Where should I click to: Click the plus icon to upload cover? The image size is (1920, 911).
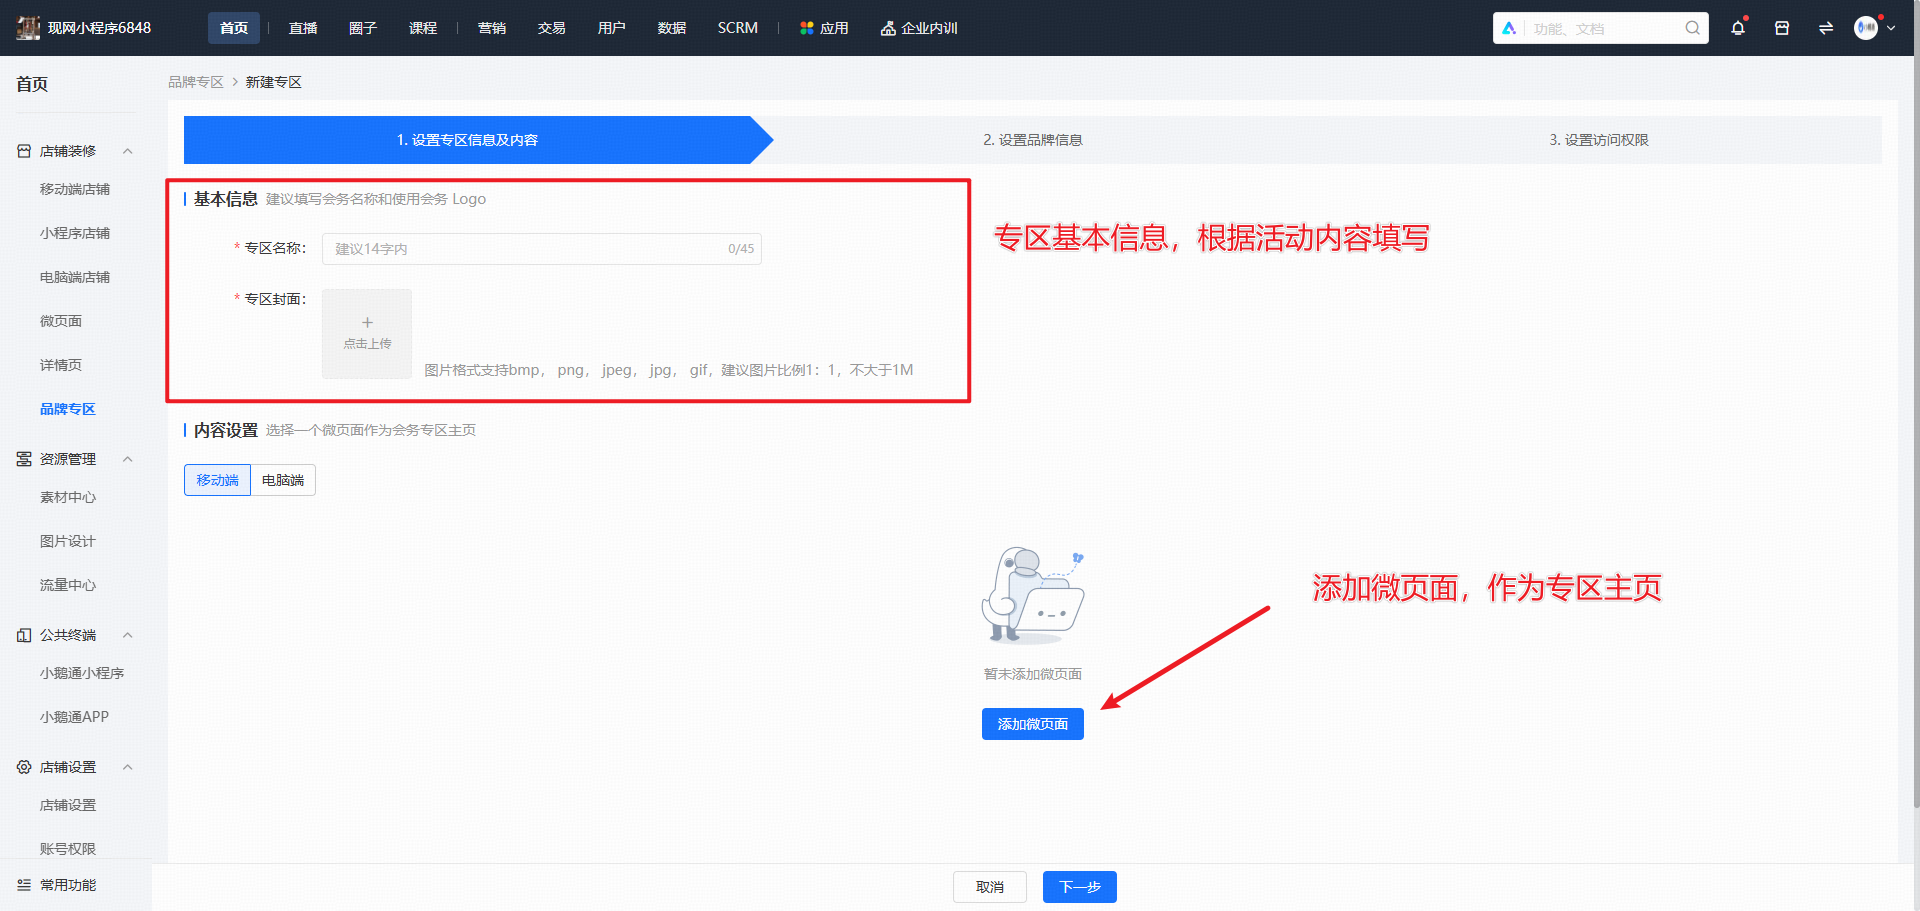pyautogui.click(x=367, y=322)
